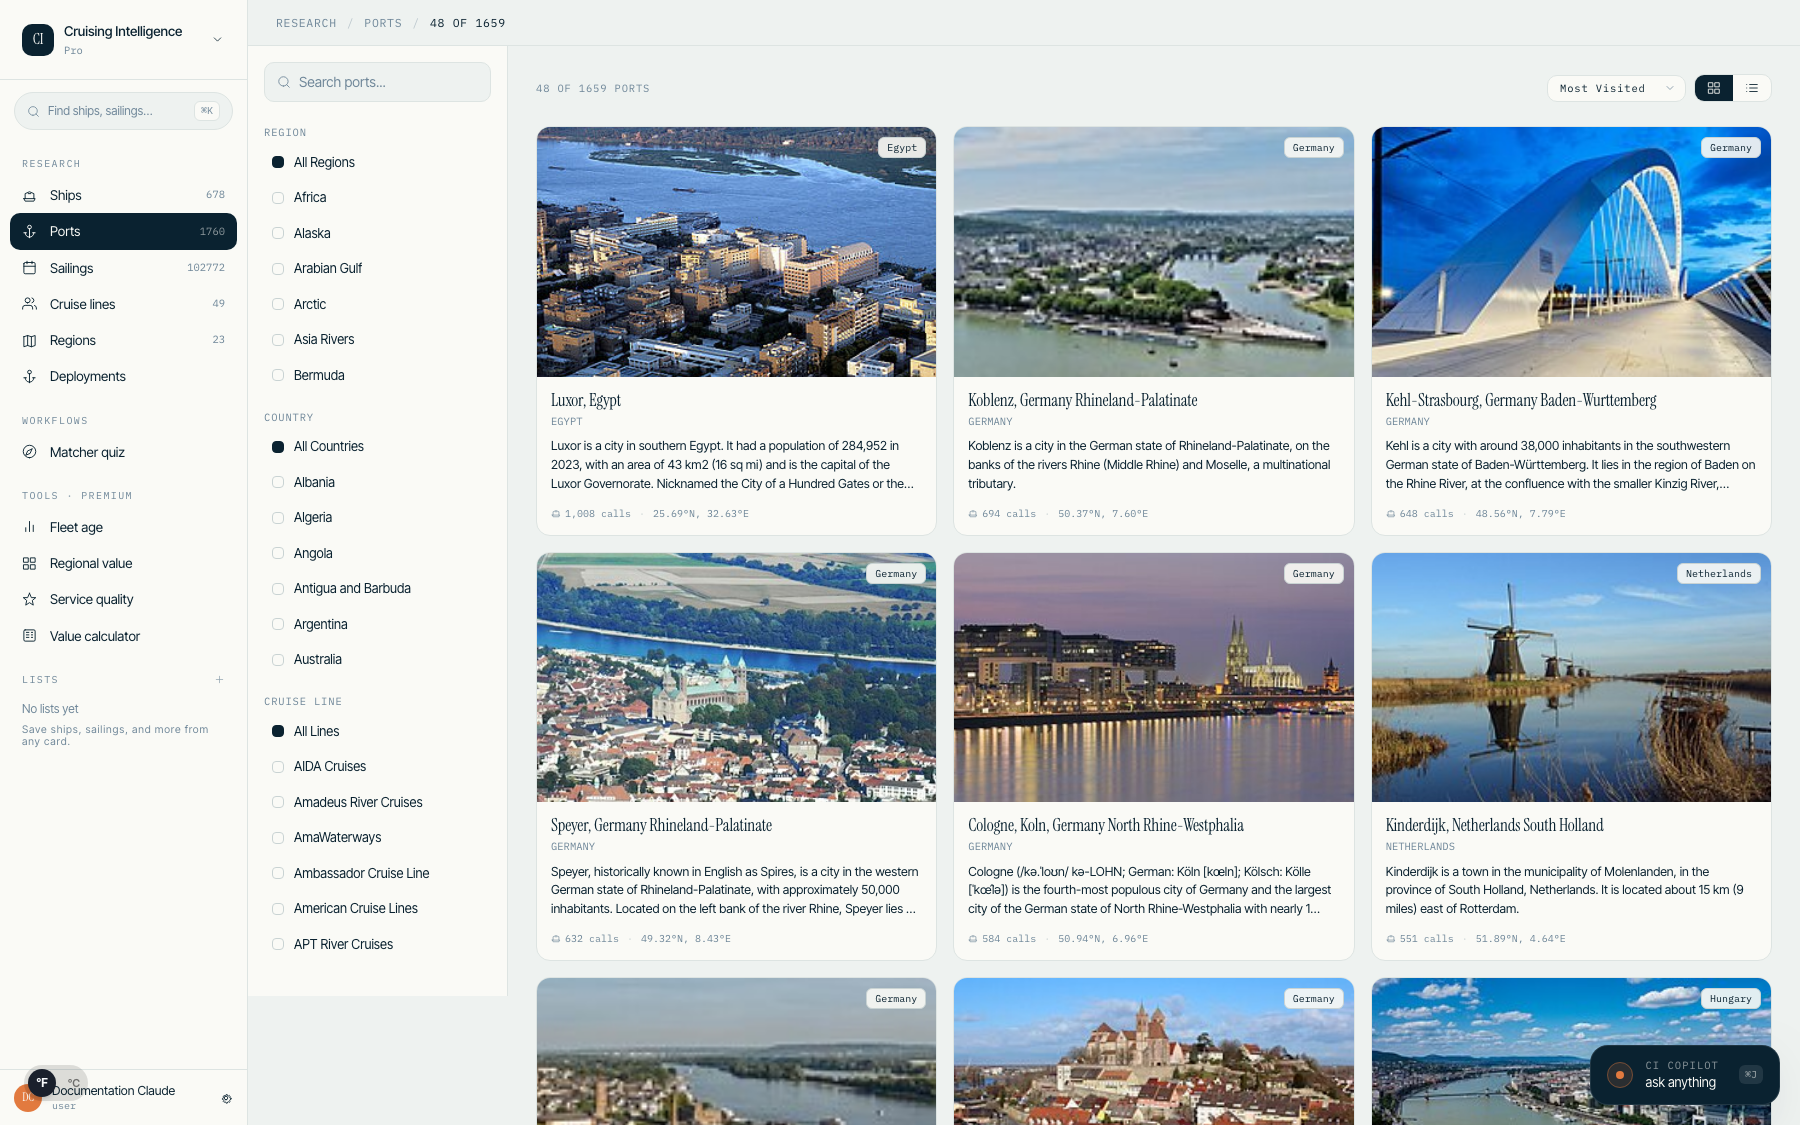Screen dimensions: 1800x1125
Task: Click the ship icon beside 1,008 calls
Action: [556, 514]
